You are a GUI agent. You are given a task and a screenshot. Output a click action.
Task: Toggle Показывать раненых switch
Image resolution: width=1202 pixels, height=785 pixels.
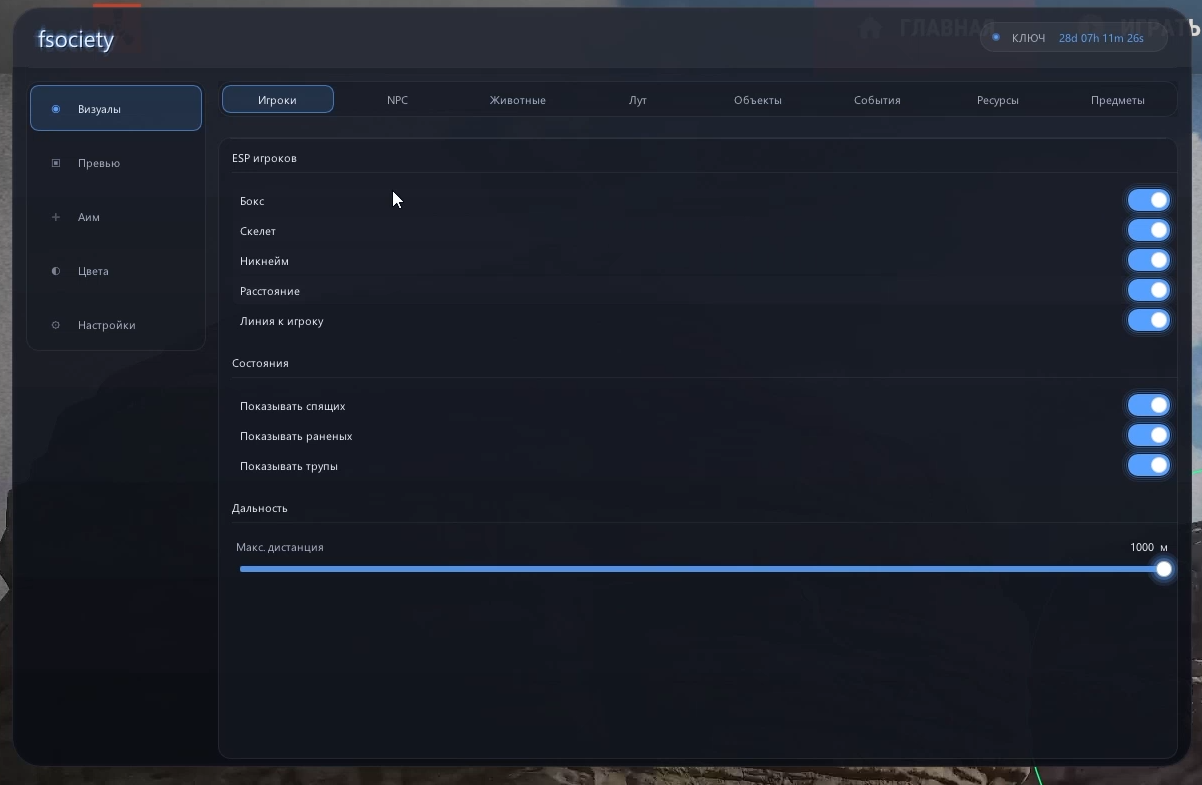1148,435
